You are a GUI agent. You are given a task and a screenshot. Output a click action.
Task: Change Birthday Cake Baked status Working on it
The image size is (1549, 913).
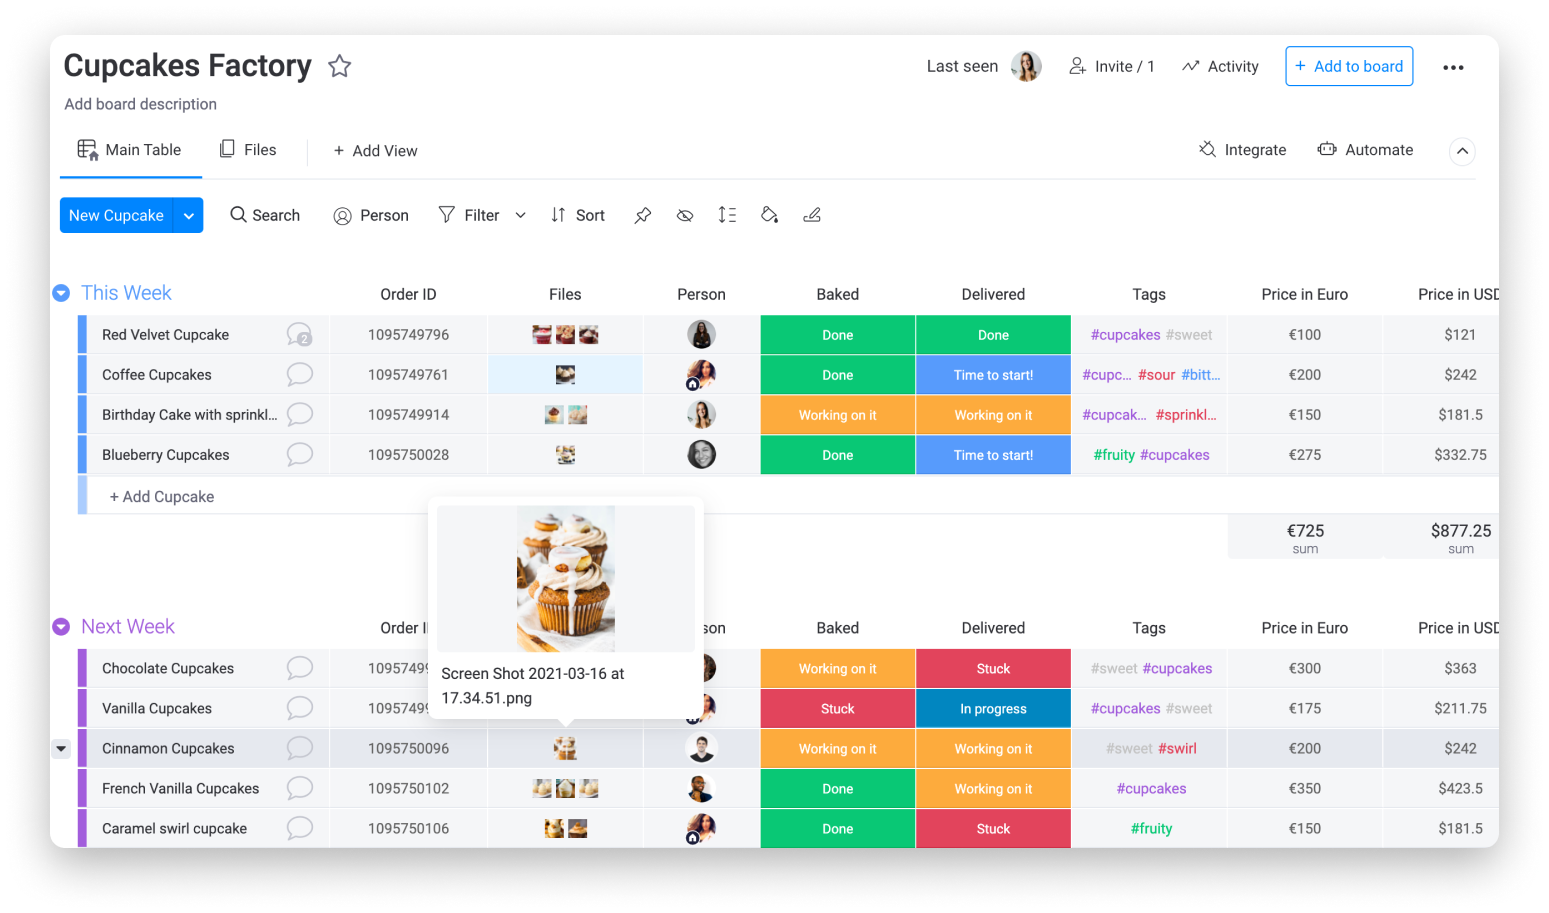(x=838, y=415)
